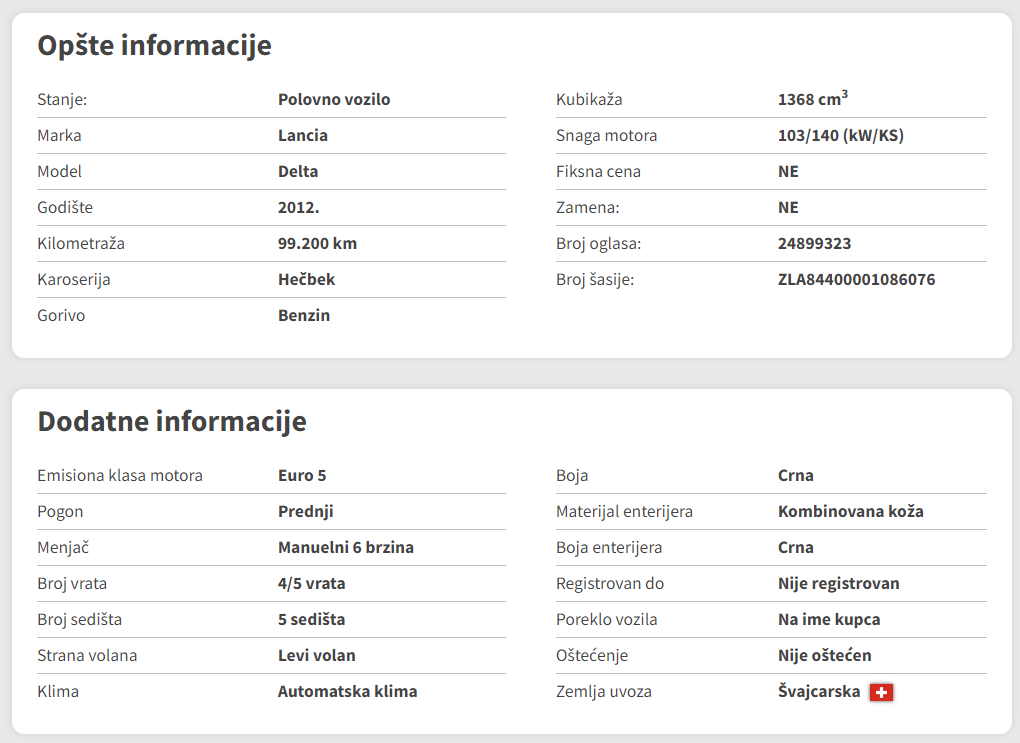Click the 'Broj oglasa:' label
The width and height of the screenshot is (1020, 743).
click(x=598, y=243)
